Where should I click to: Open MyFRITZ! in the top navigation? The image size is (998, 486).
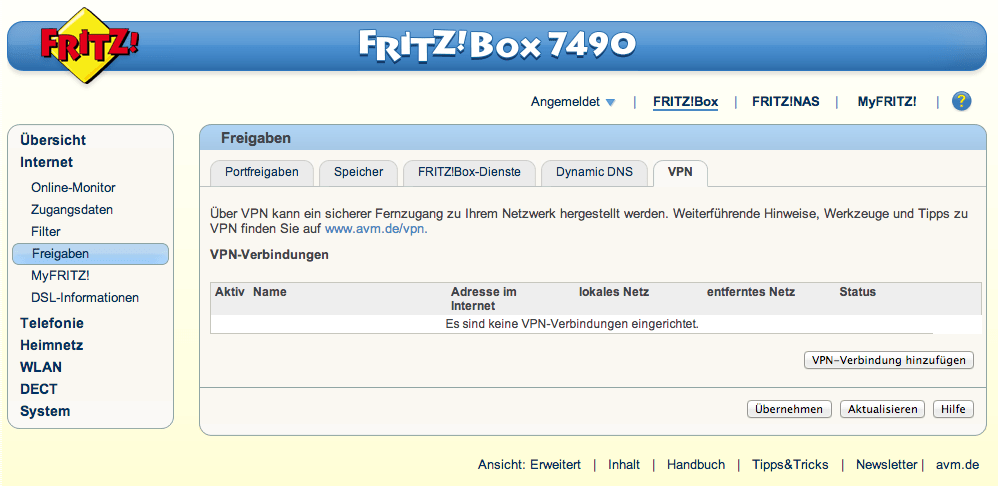click(x=887, y=102)
